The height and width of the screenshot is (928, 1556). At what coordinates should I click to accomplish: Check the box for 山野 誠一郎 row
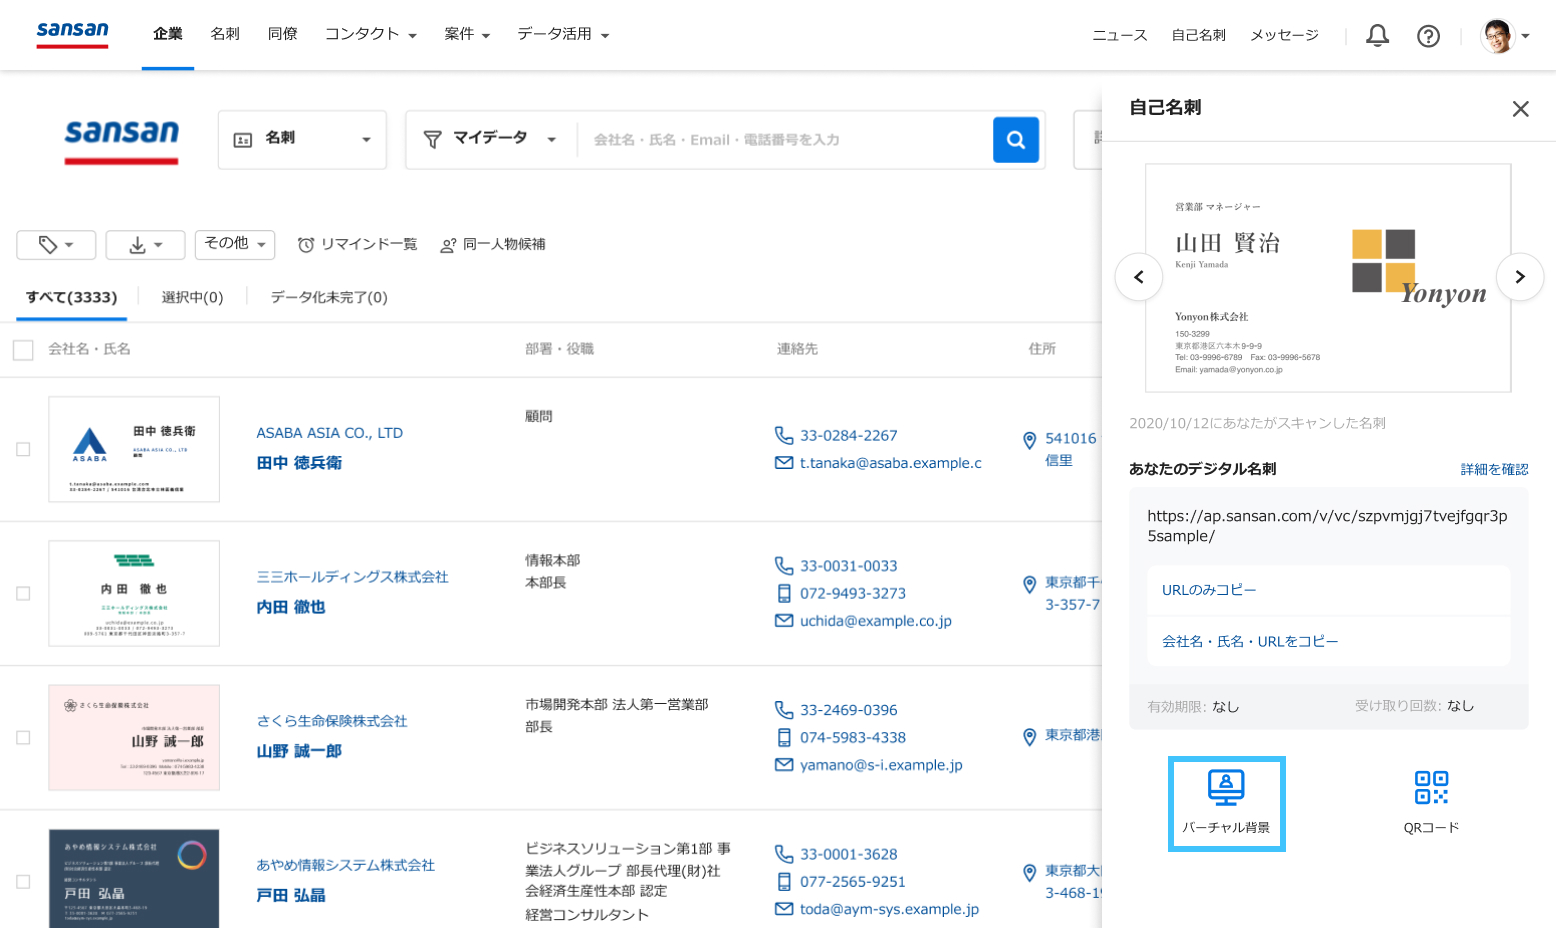coord(23,738)
